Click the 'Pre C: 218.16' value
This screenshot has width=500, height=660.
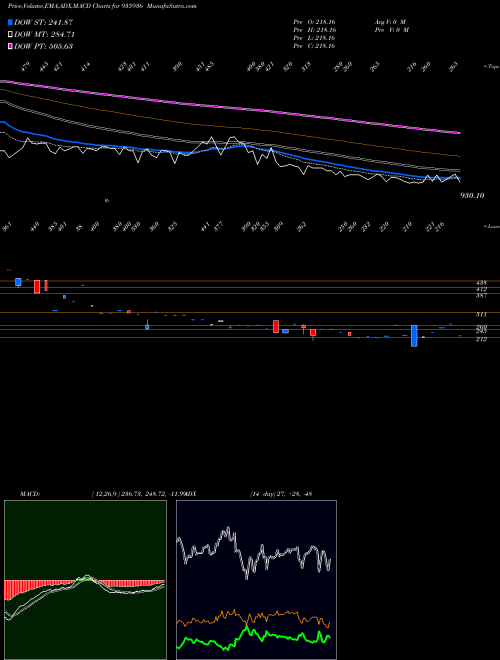(x=314, y=46)
